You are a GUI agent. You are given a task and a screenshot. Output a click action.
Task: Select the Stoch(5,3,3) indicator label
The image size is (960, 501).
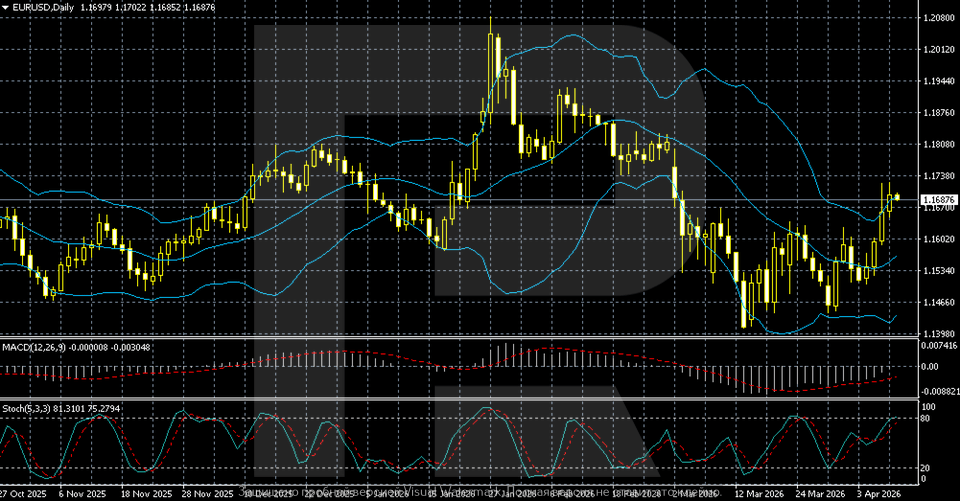[x=28, y=408]
